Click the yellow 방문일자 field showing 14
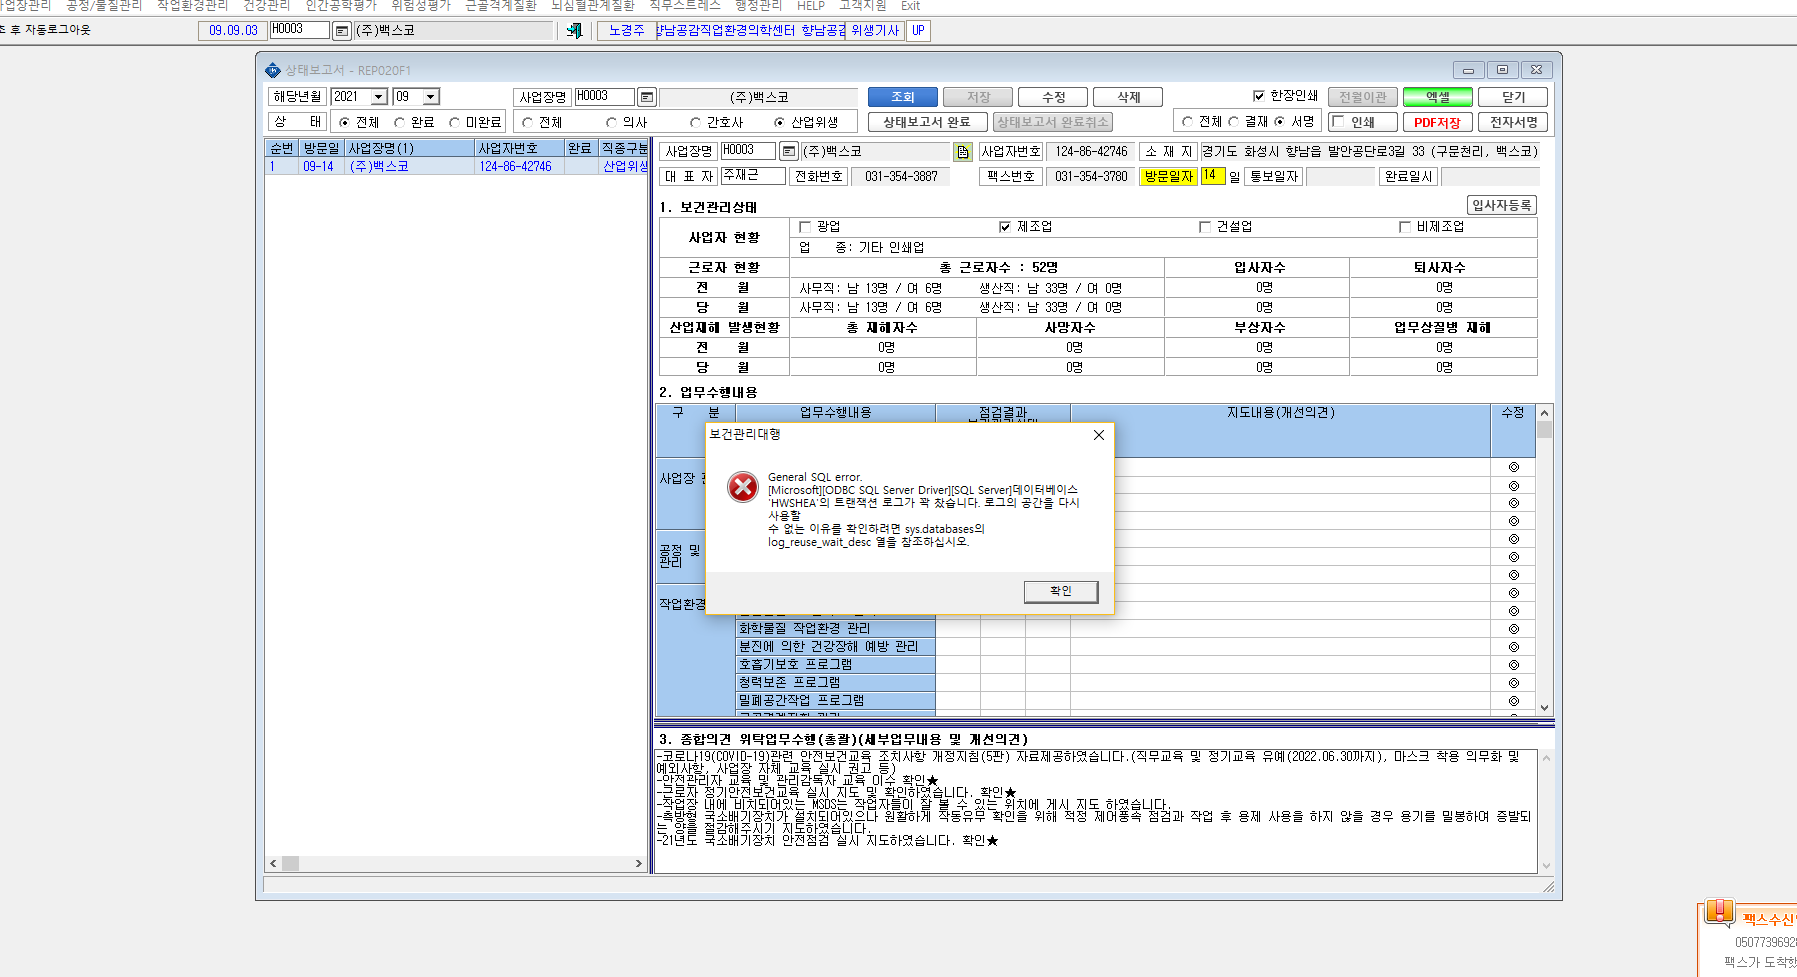 tap(1212, 175)
